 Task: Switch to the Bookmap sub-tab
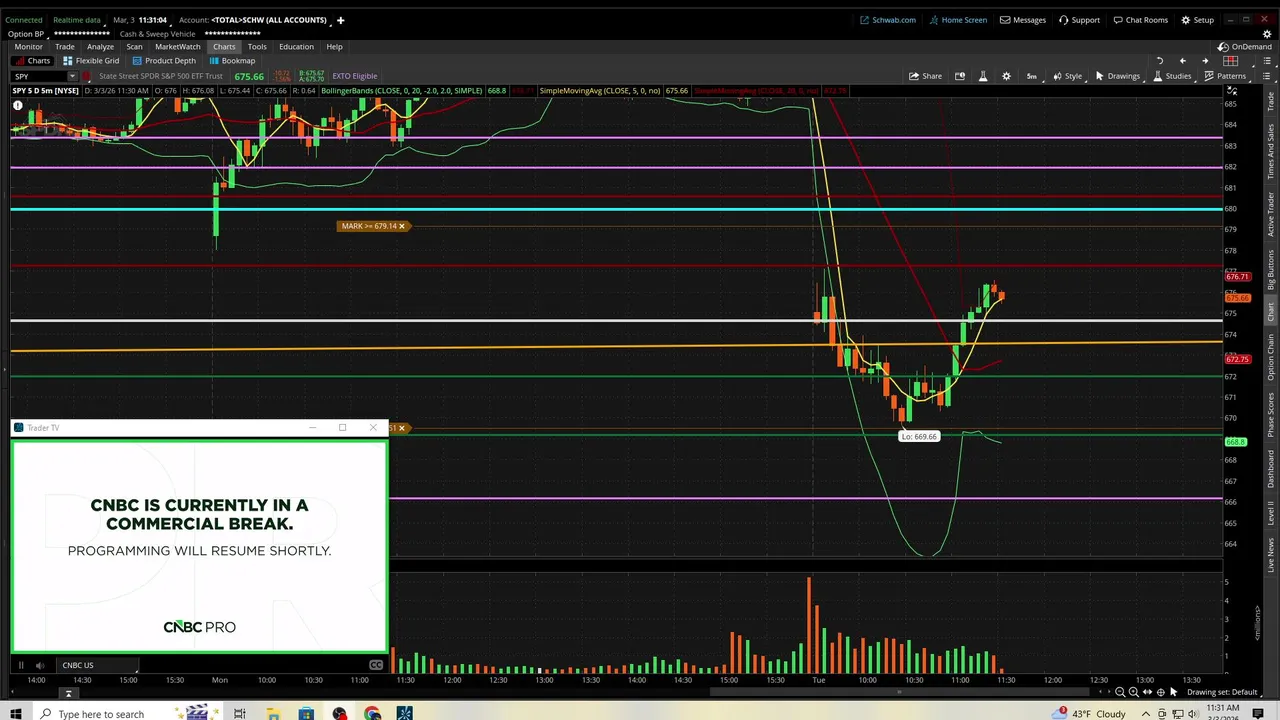232,61
